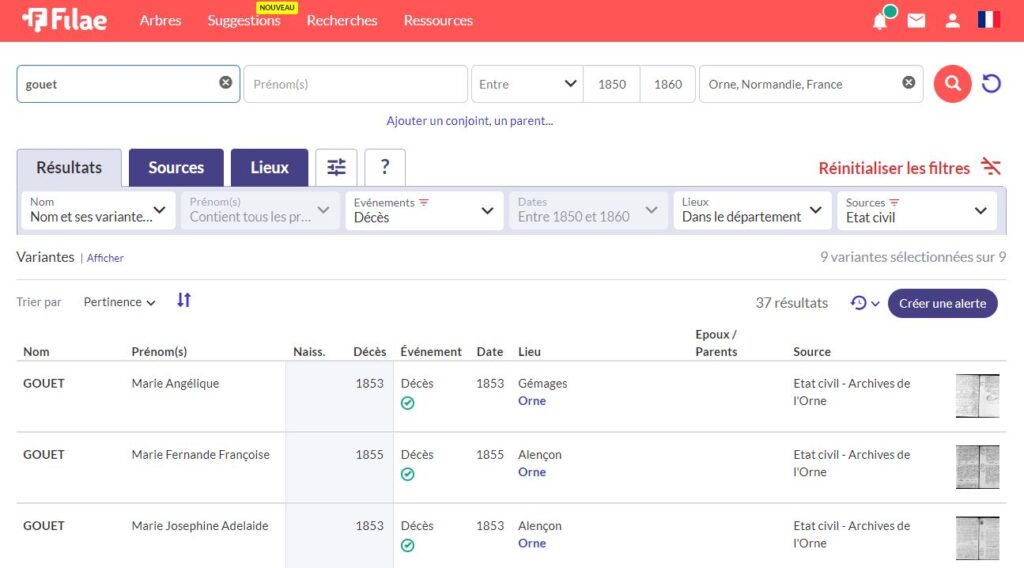Expand the Evénements Décès filter dropdown
The height and width of the screenshot is (568, 1024).
[425, 210]
